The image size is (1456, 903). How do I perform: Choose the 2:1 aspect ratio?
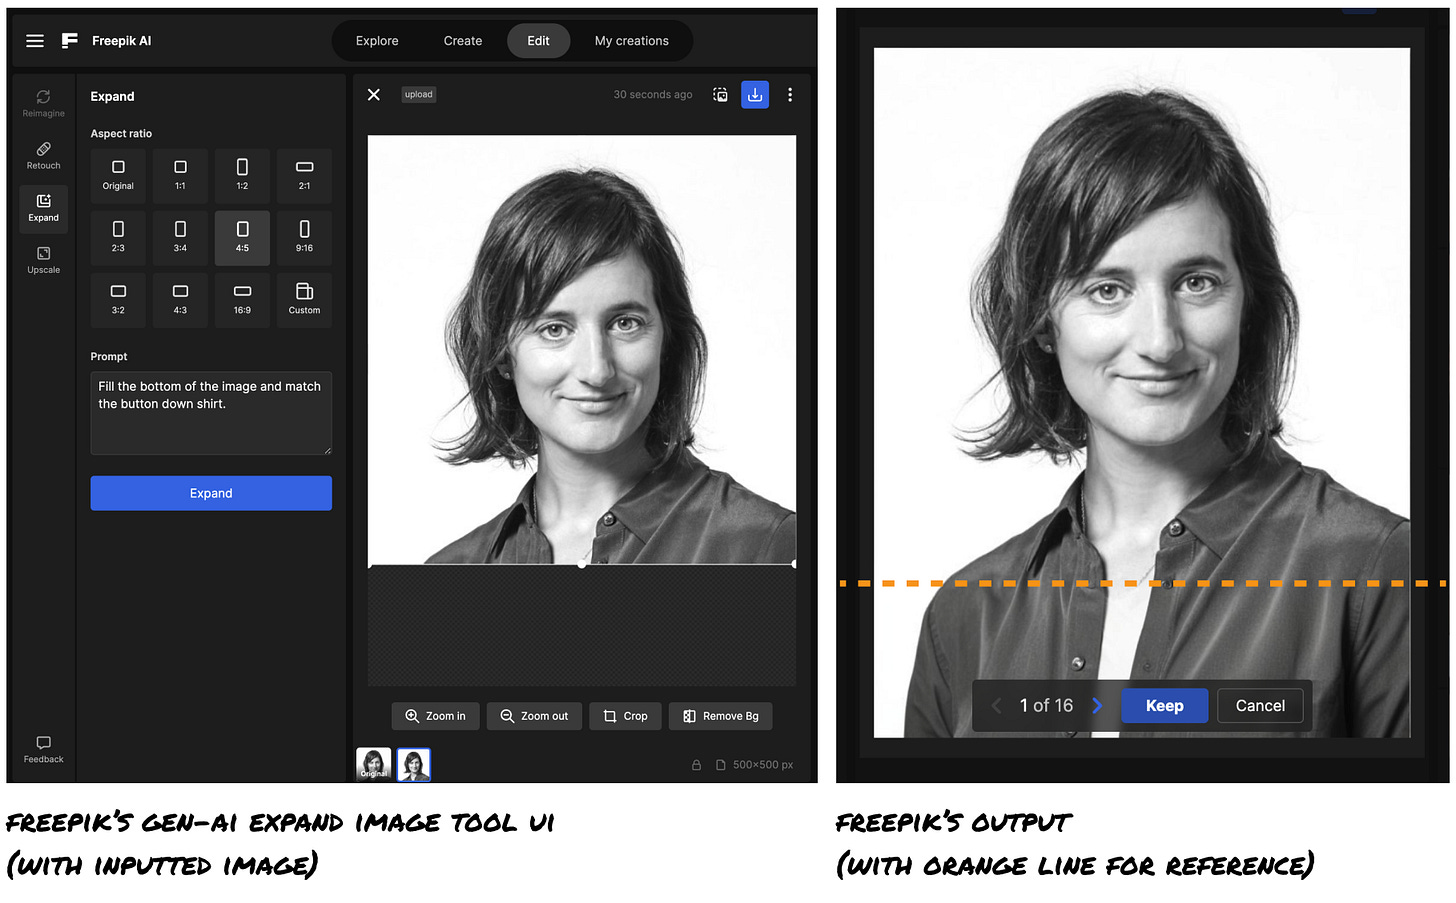pyautogui.click(x=304, y=176)
